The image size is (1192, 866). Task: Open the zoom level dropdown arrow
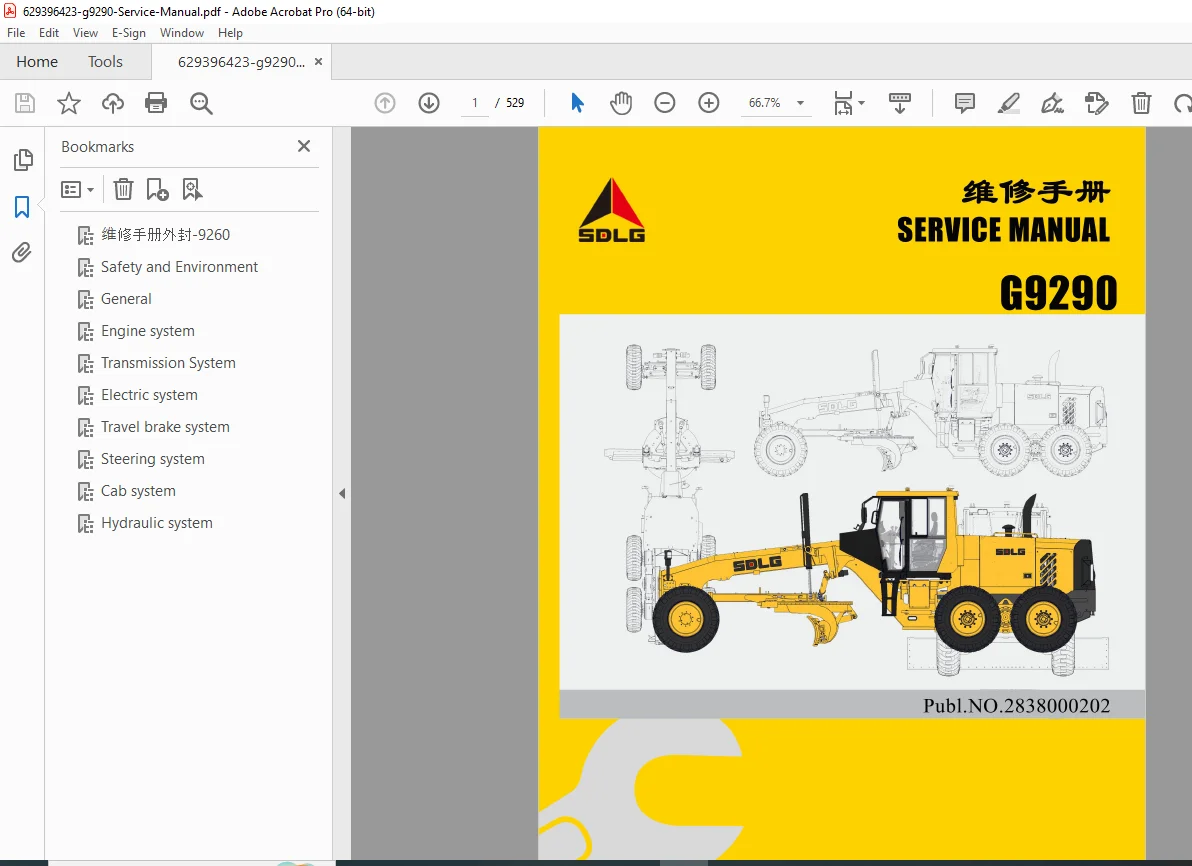point(800,103)
